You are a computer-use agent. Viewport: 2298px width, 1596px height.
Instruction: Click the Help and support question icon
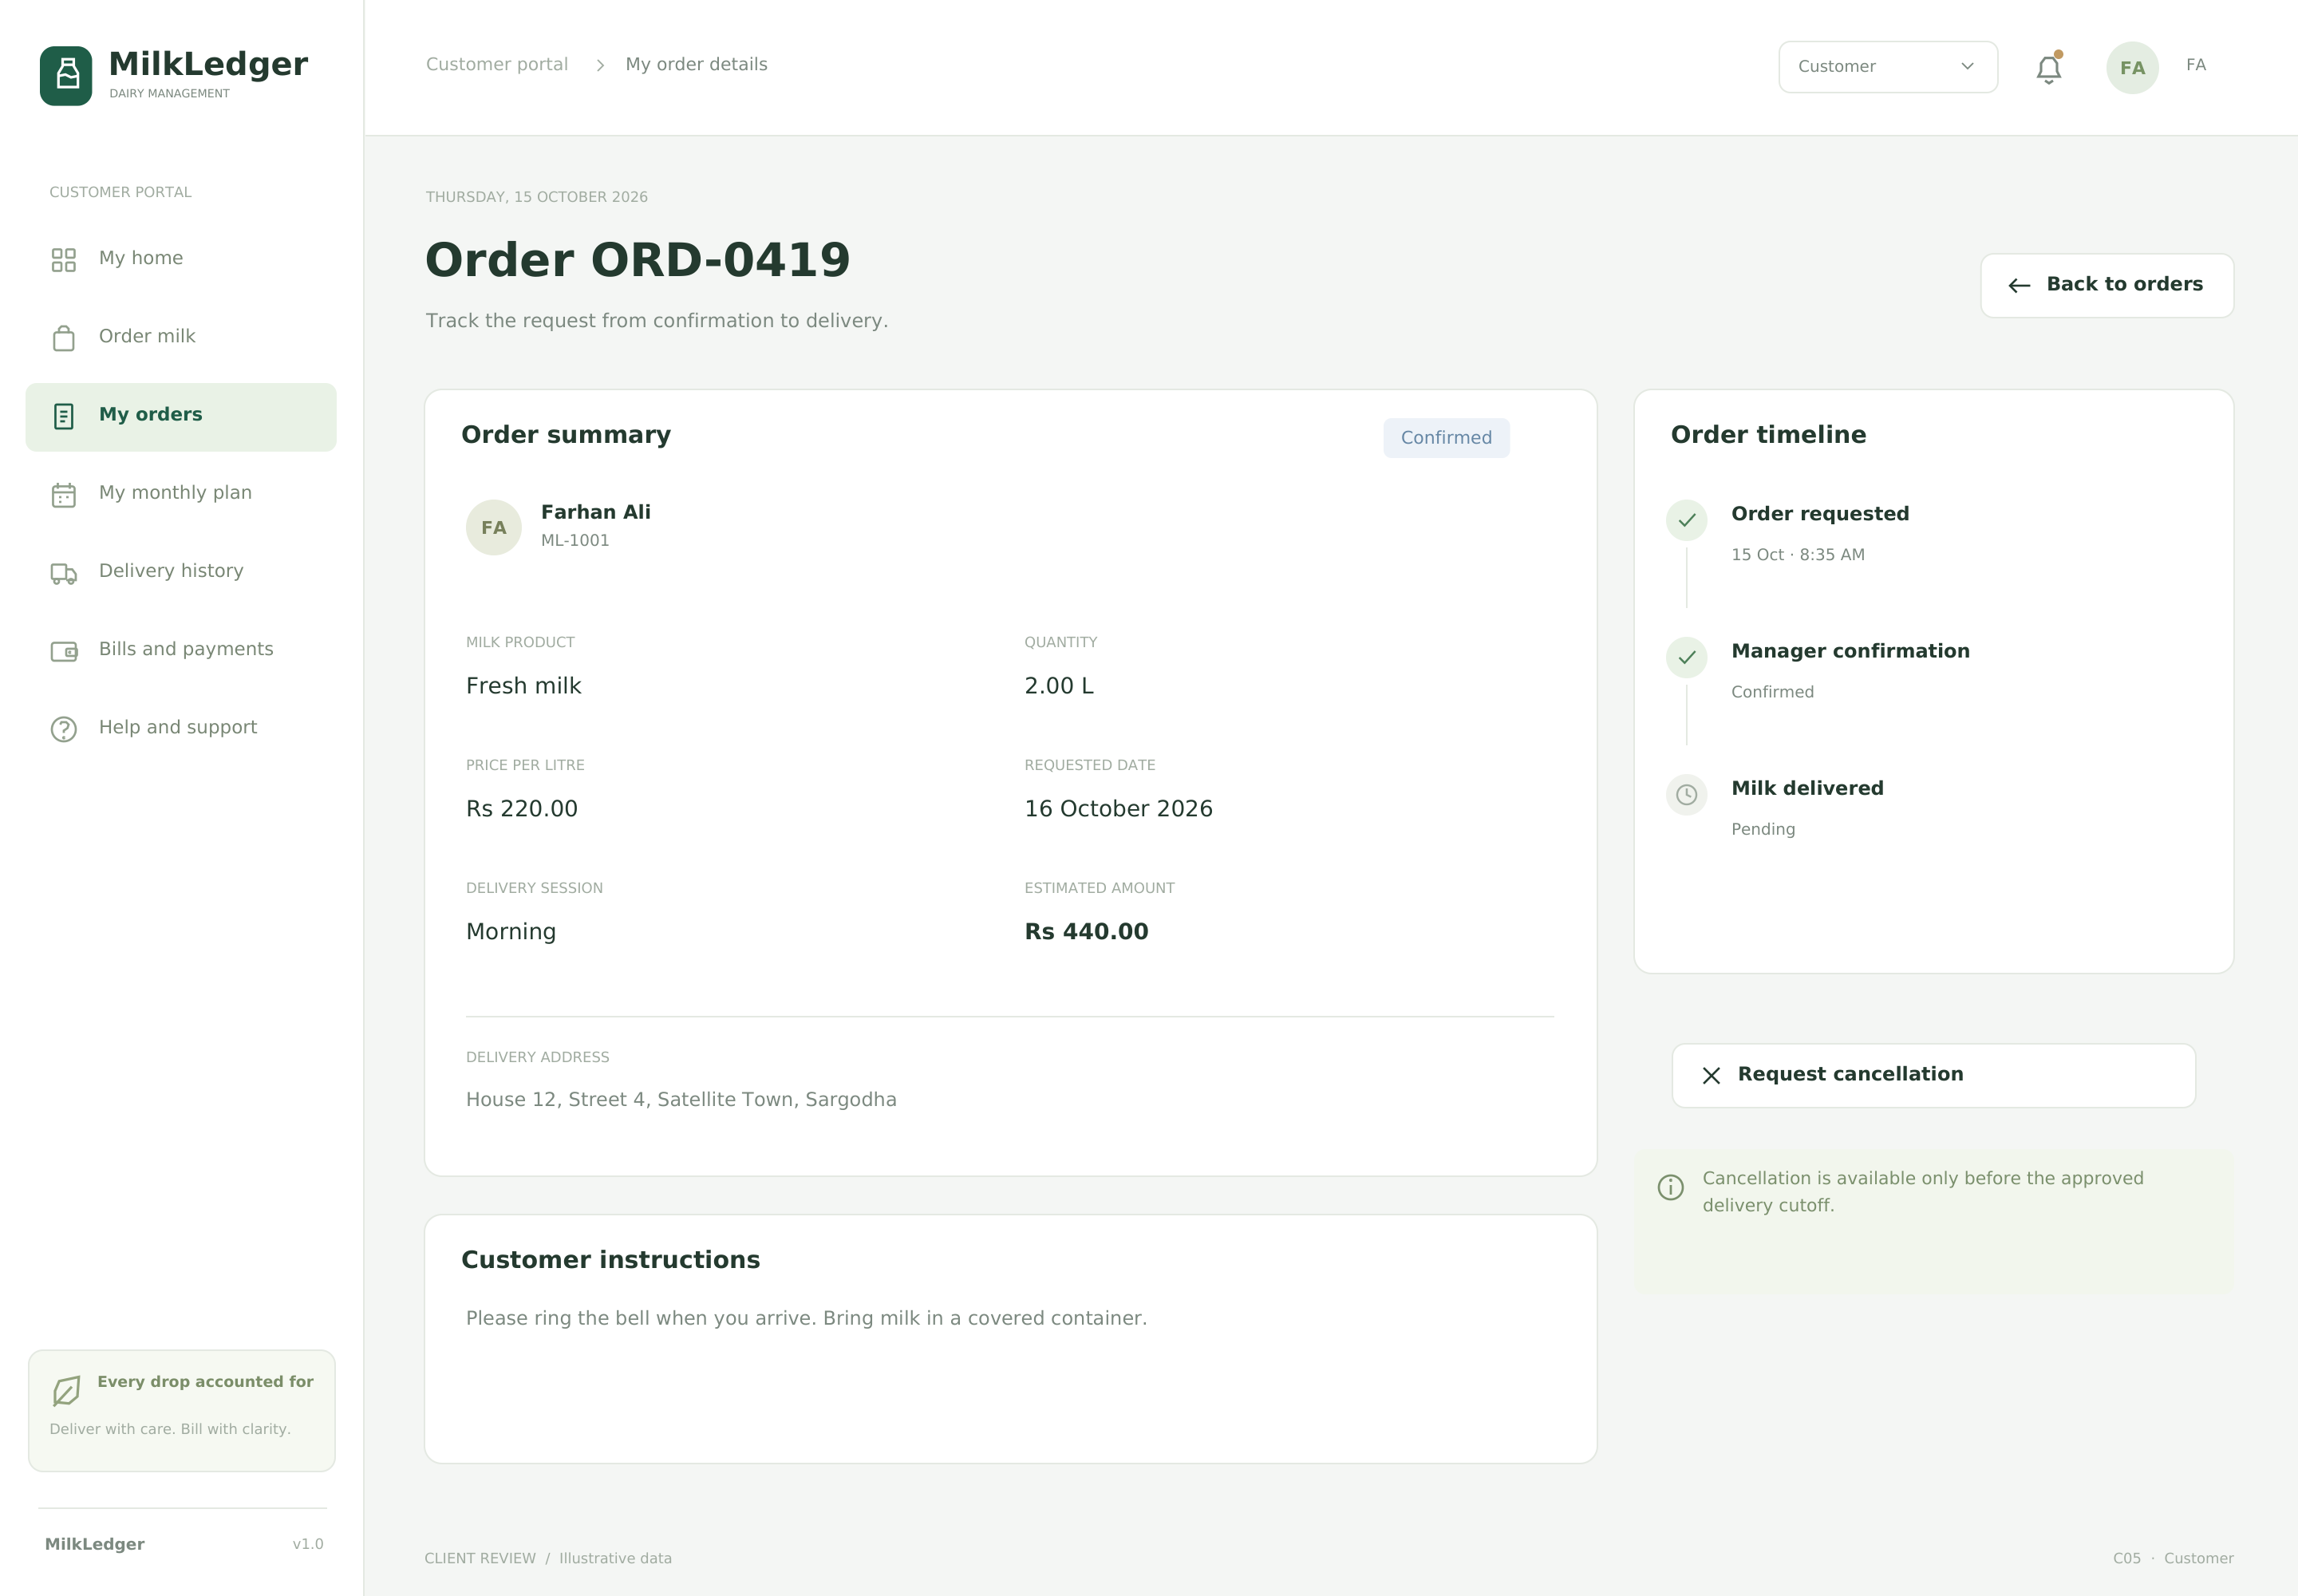click(x=64, y=729)
